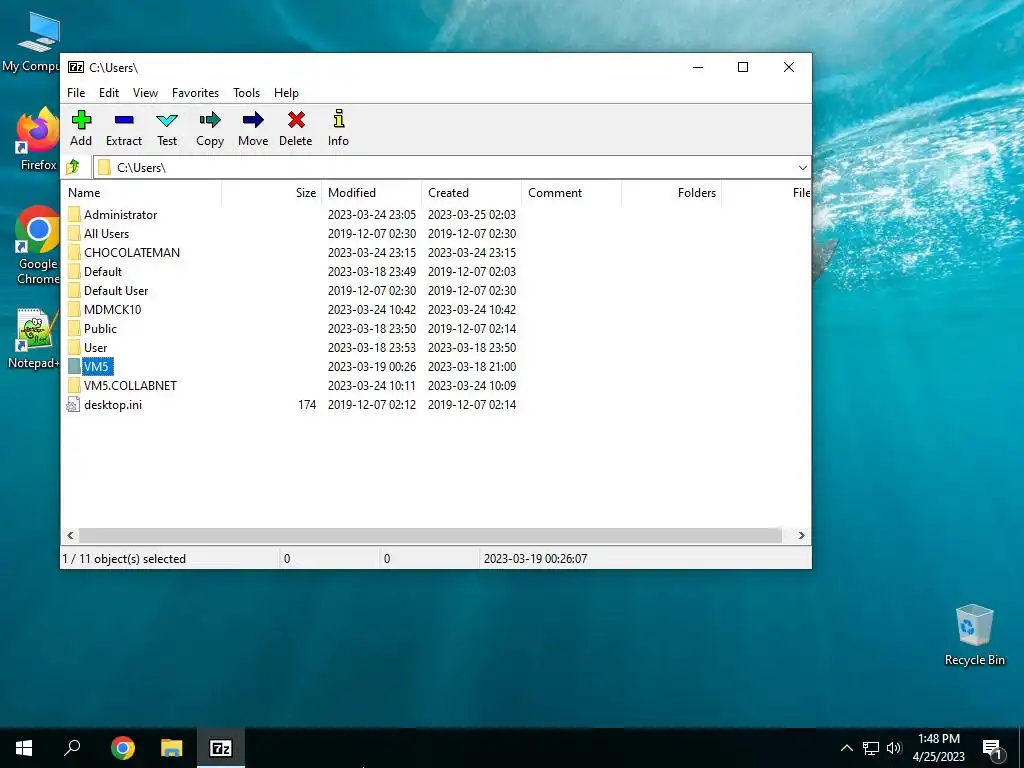The image size is (1024, 768).
Task: Click the VM5.COLLABNET folder icon
Action: click(x=74, y=385)
